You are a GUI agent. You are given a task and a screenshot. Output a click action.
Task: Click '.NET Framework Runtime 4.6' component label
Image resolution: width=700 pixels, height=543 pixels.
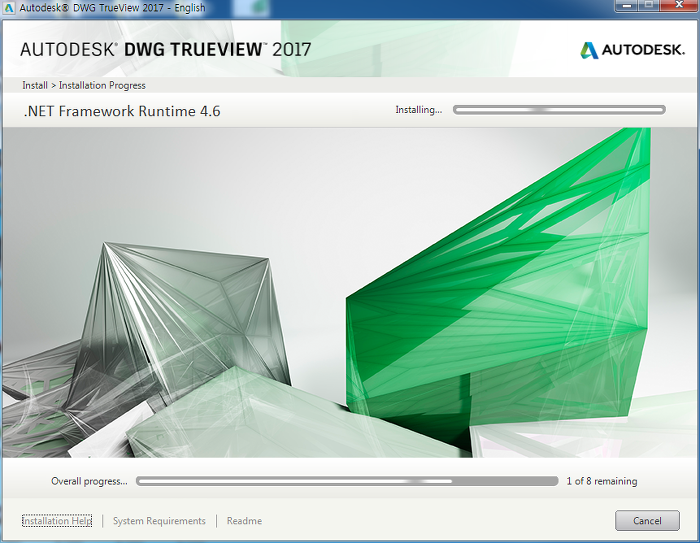pyautogui.click(x=122, y=111)
